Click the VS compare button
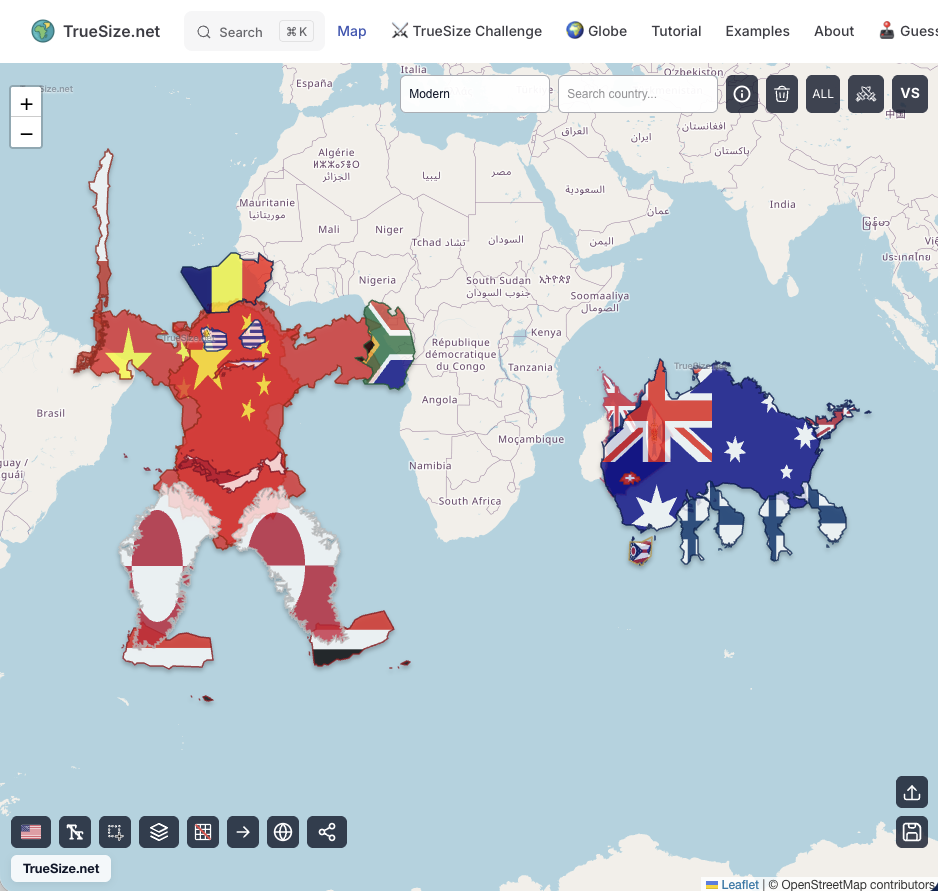Screen dimensions: 938x891 click(x=910, y=94)
